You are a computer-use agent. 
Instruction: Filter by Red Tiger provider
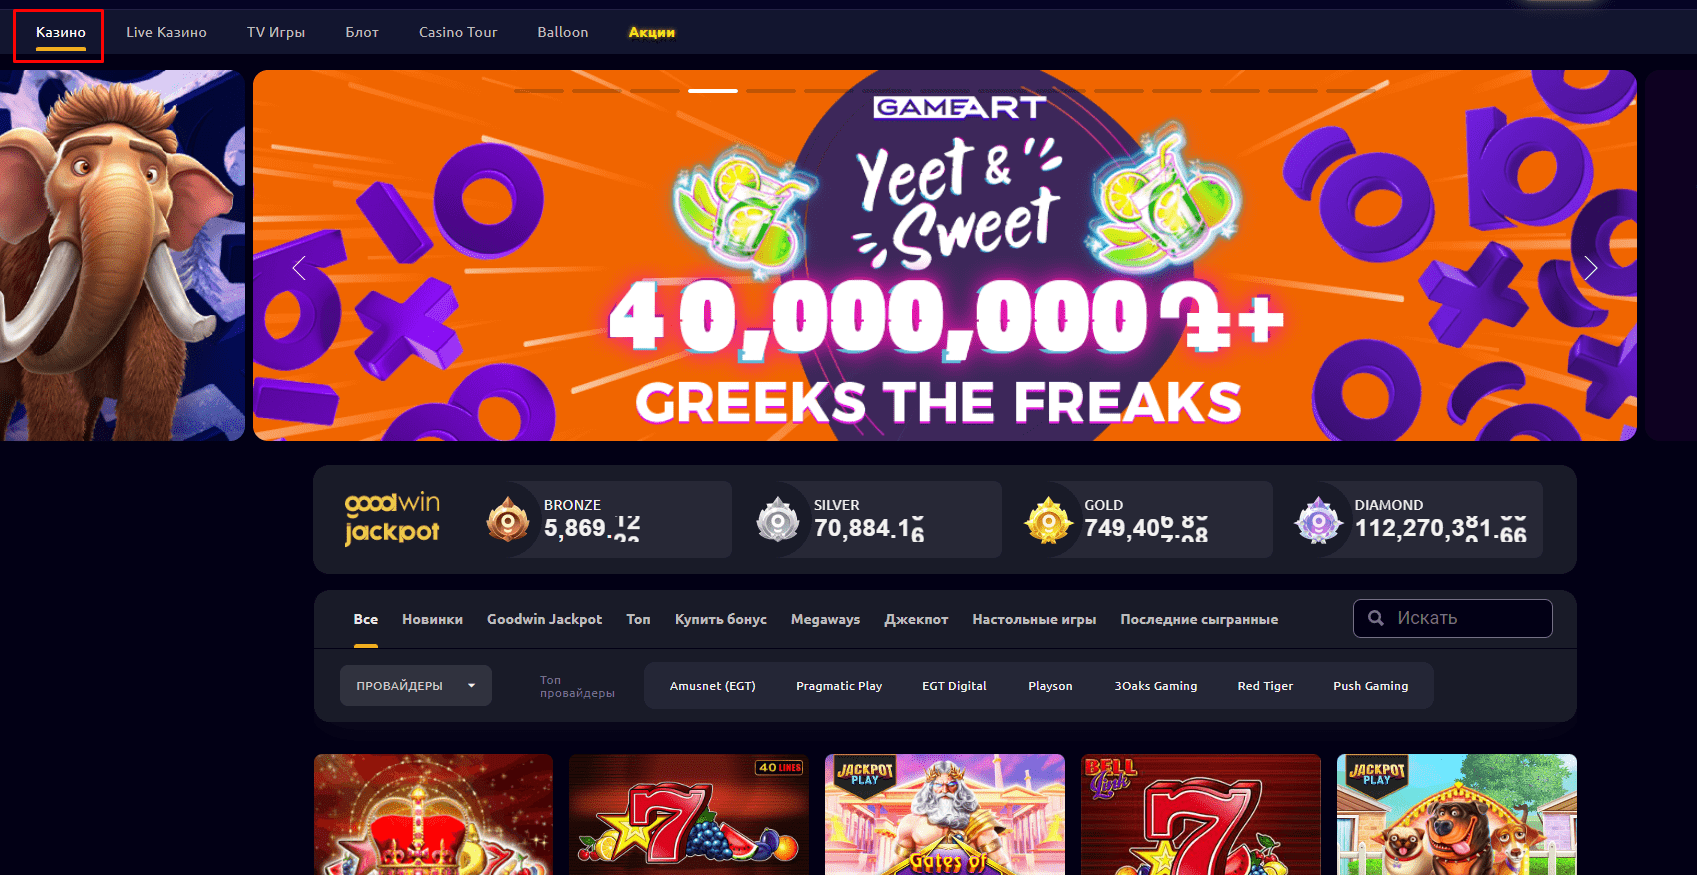click(1265, 686)
